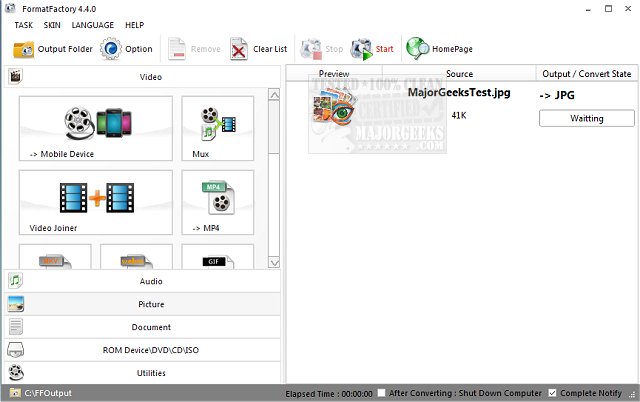The height and width of the screenshot is (402, 640).
Task: Open the TASK menu
Action: pyautogui.click(x=23, y=24)
